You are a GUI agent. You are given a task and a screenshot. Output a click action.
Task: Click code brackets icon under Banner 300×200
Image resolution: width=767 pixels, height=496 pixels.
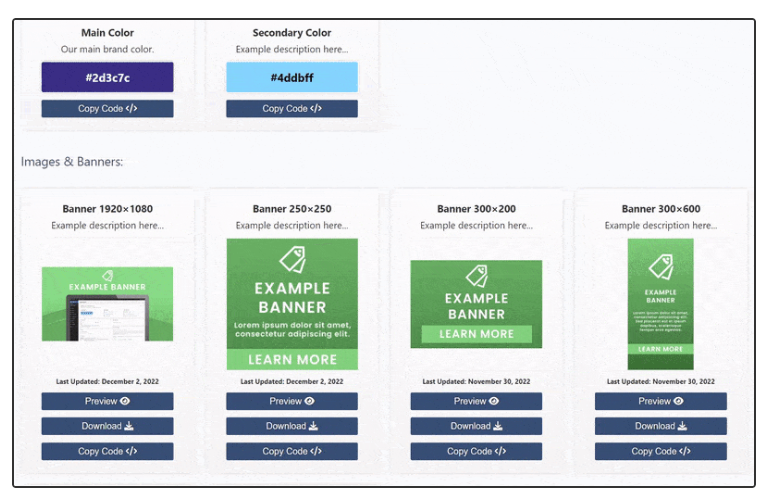tap(500, 451)
